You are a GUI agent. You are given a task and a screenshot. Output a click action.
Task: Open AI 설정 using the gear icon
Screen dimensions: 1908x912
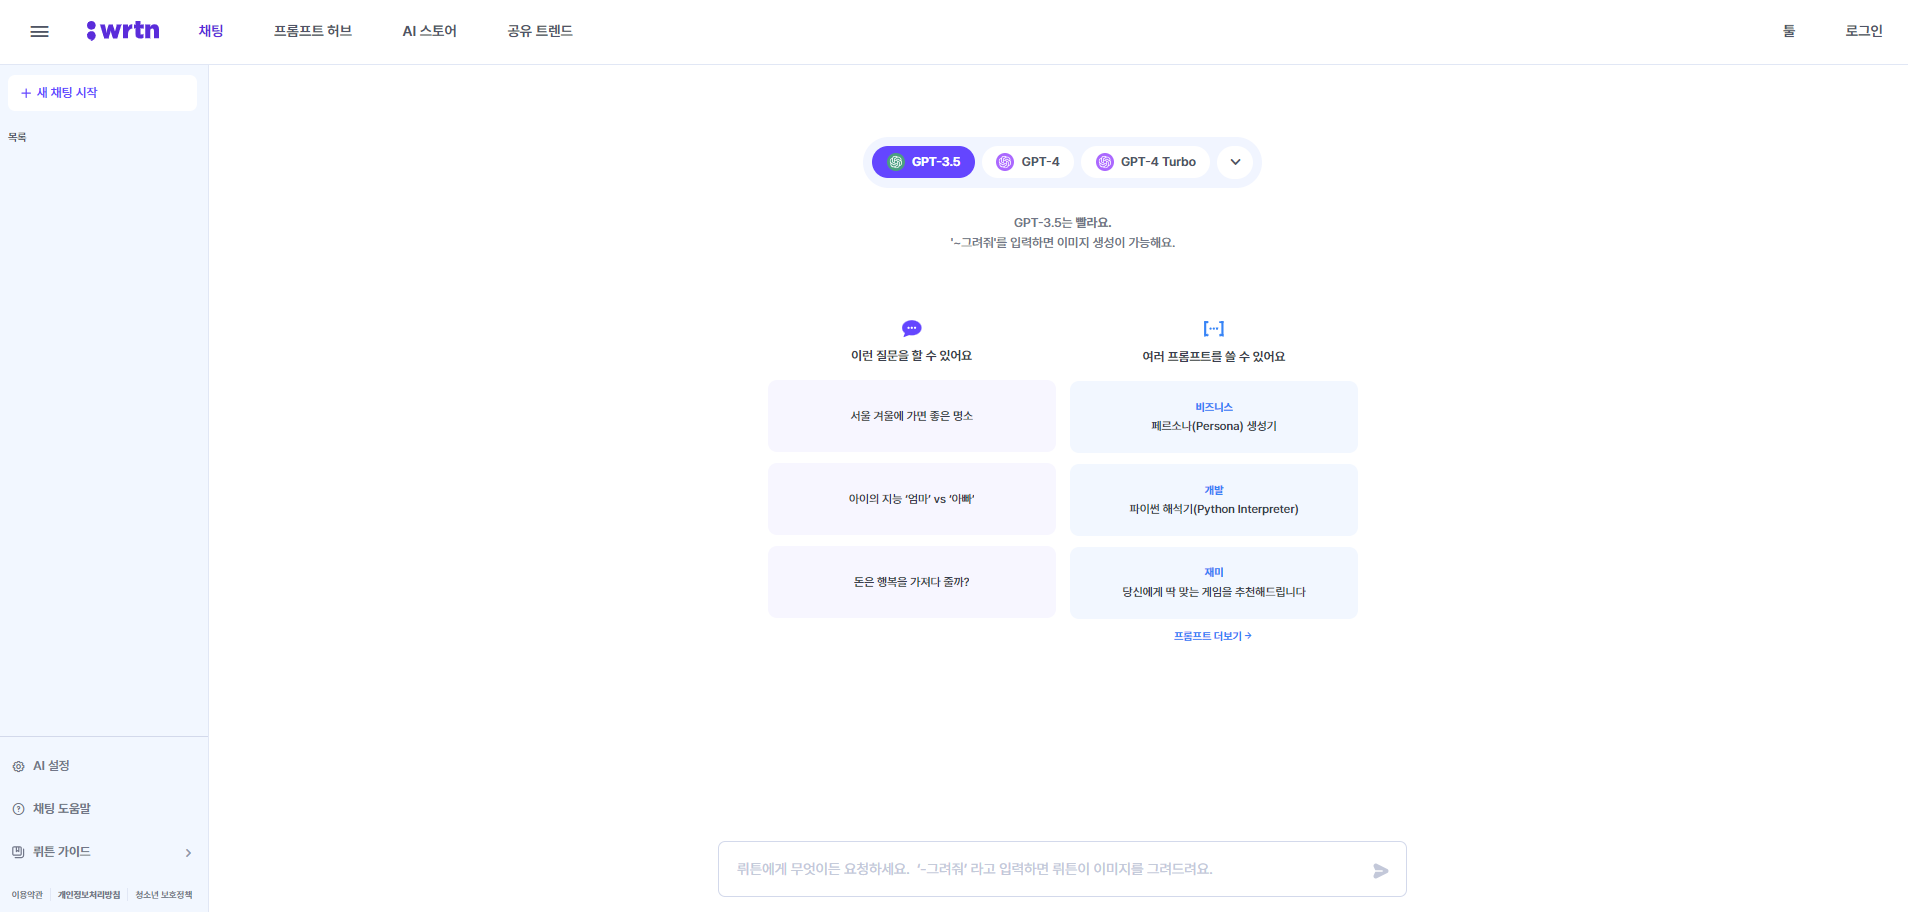pyautogui.click(x=18, y=765)
